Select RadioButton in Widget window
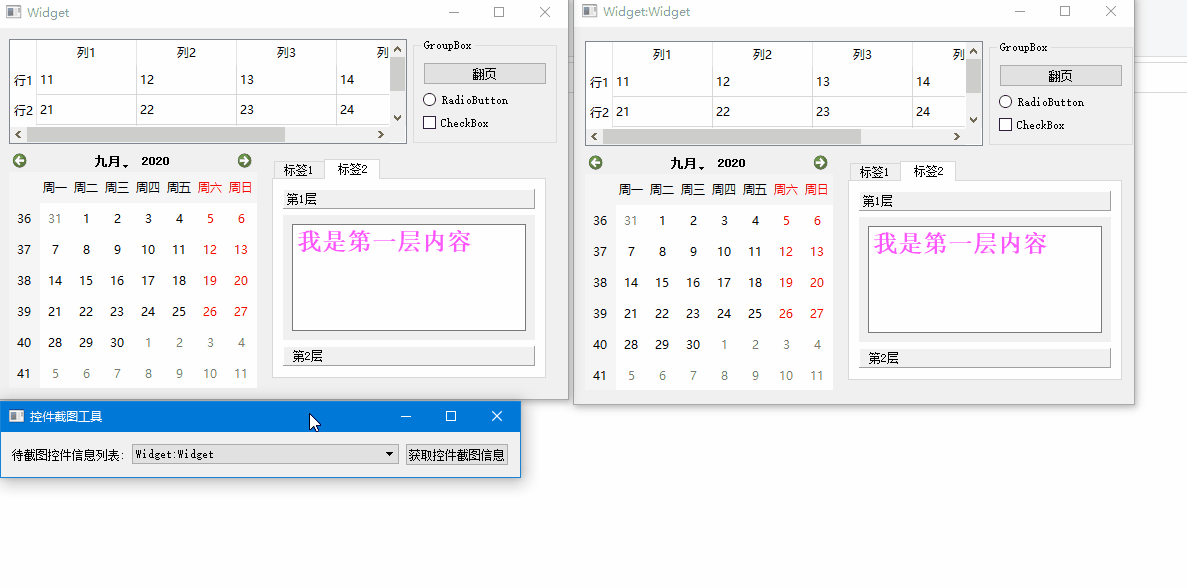This screenshot has width=1187, height=588. pyautogui.click(x=466, y=100)
